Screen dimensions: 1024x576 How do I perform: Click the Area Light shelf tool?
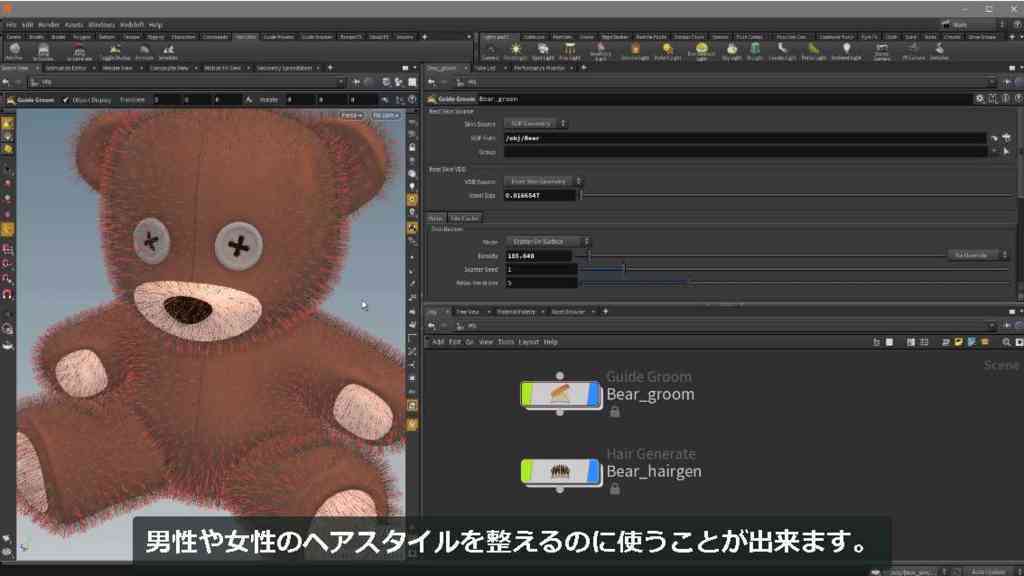(x=569, y=51)
